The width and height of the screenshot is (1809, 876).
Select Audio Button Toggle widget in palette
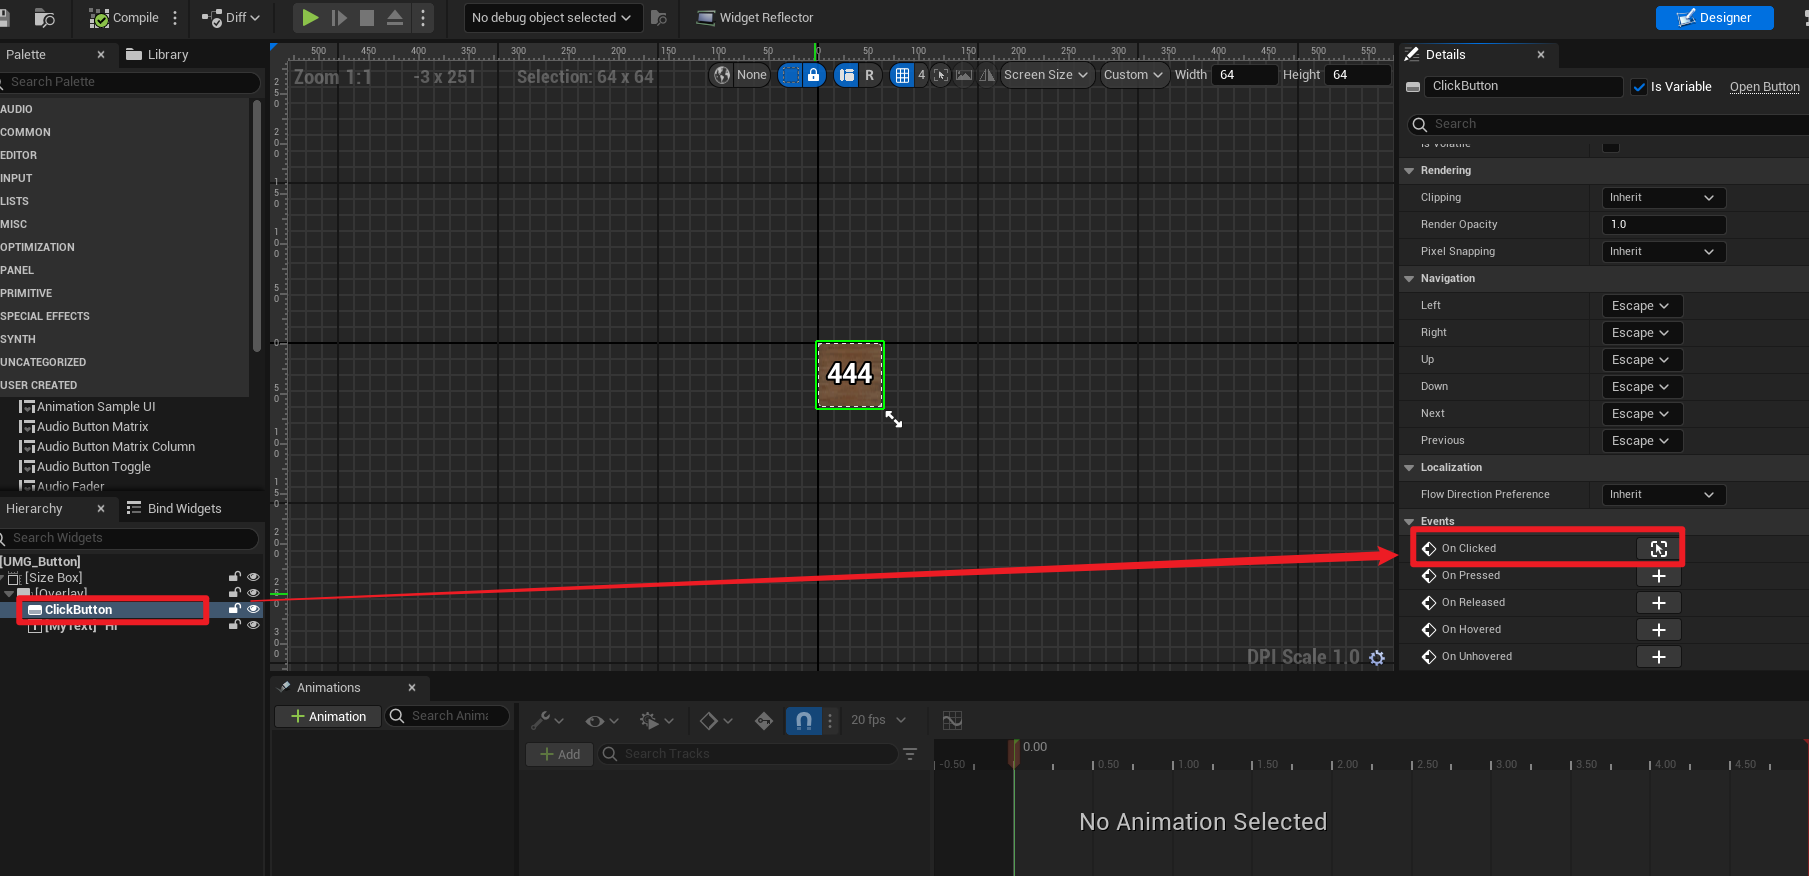(x=93, y=467)
